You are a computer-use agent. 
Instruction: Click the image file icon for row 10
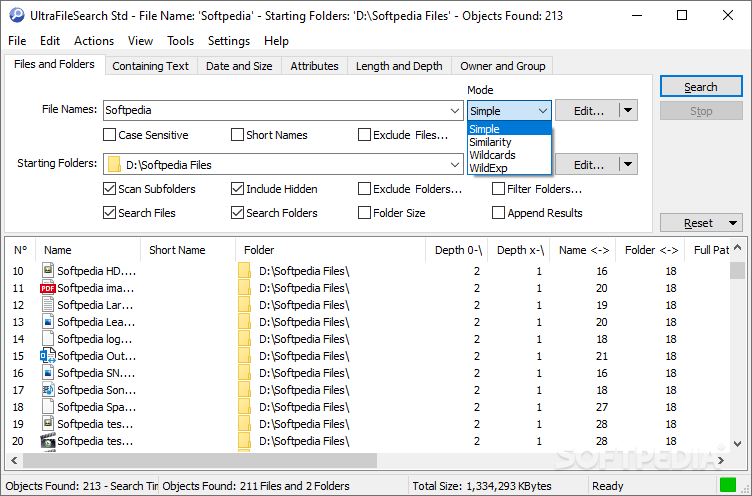[x=47, y=271]
